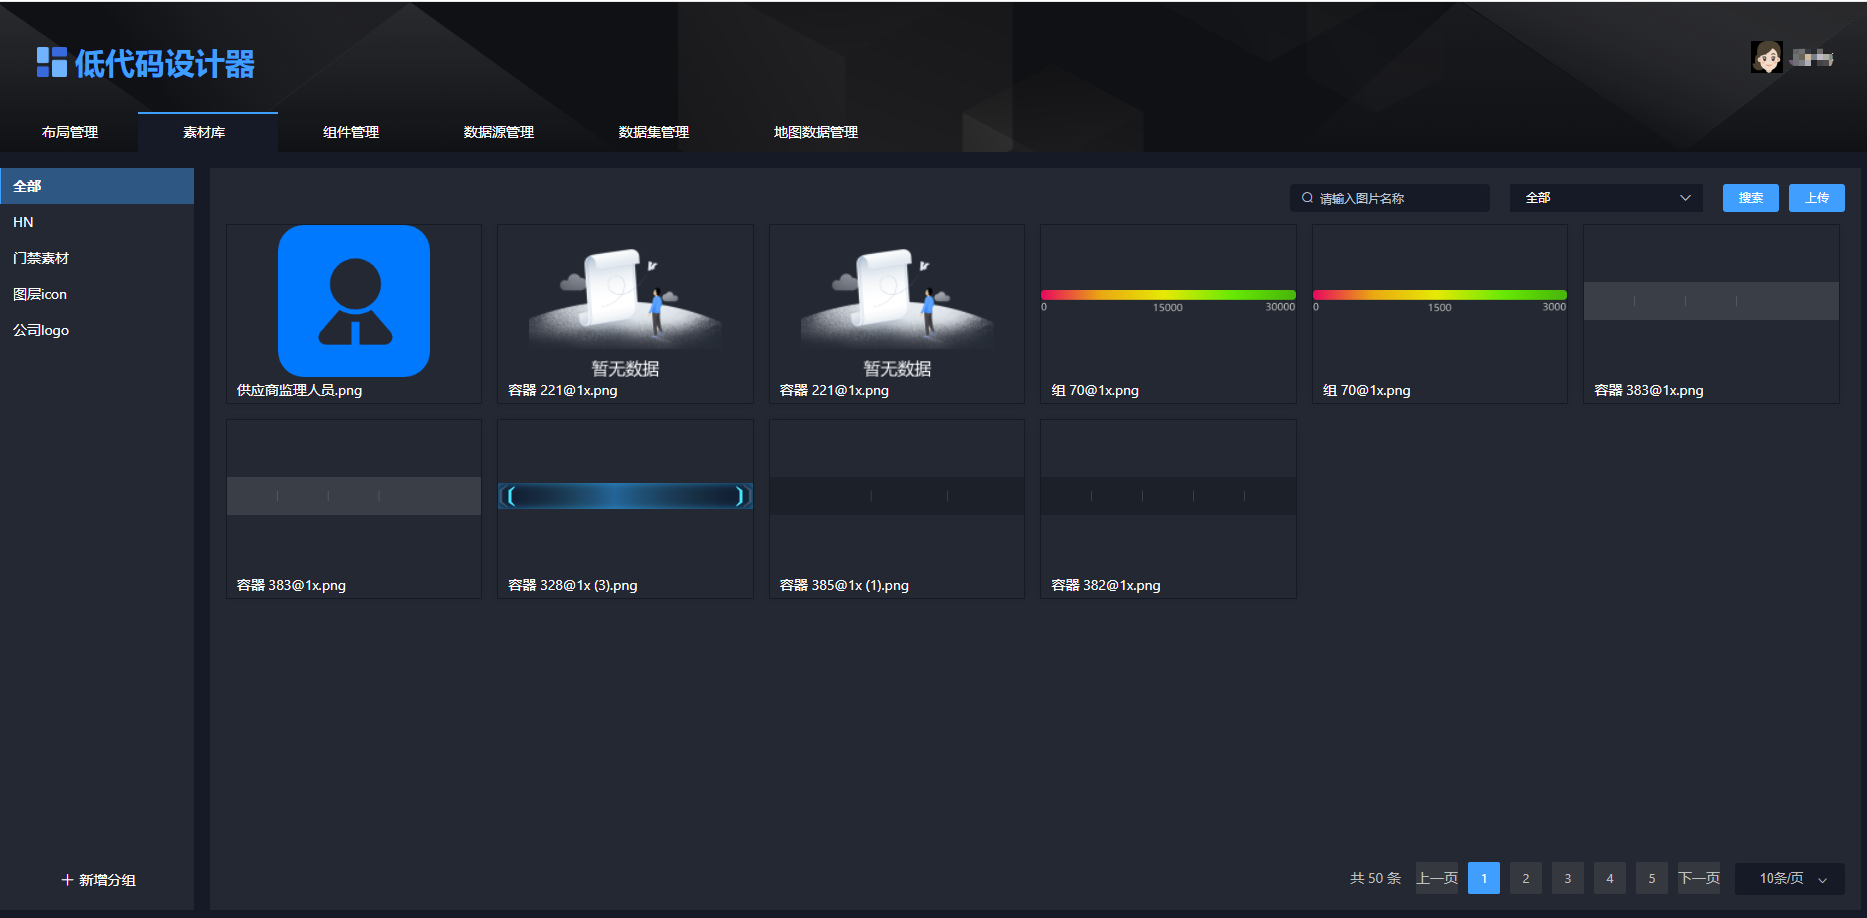This screenshot has height=918, width=1867.
Task: Open the 门禁素材 group
Action: (97, 258)
